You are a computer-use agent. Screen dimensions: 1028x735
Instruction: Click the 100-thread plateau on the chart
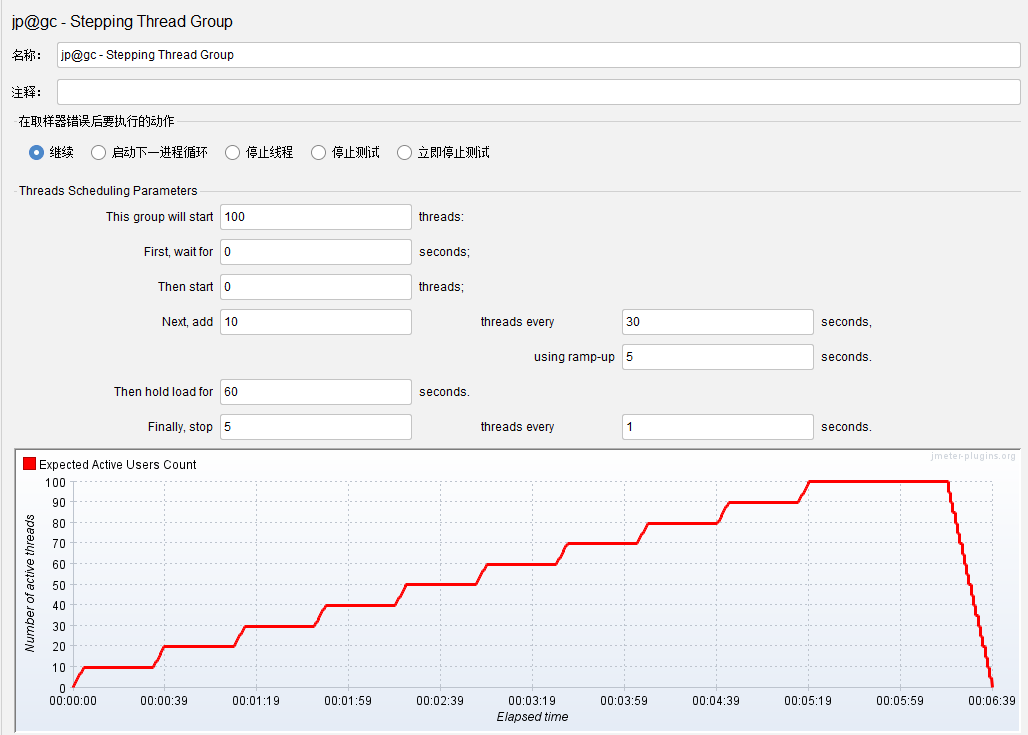[x=877, y=482]
